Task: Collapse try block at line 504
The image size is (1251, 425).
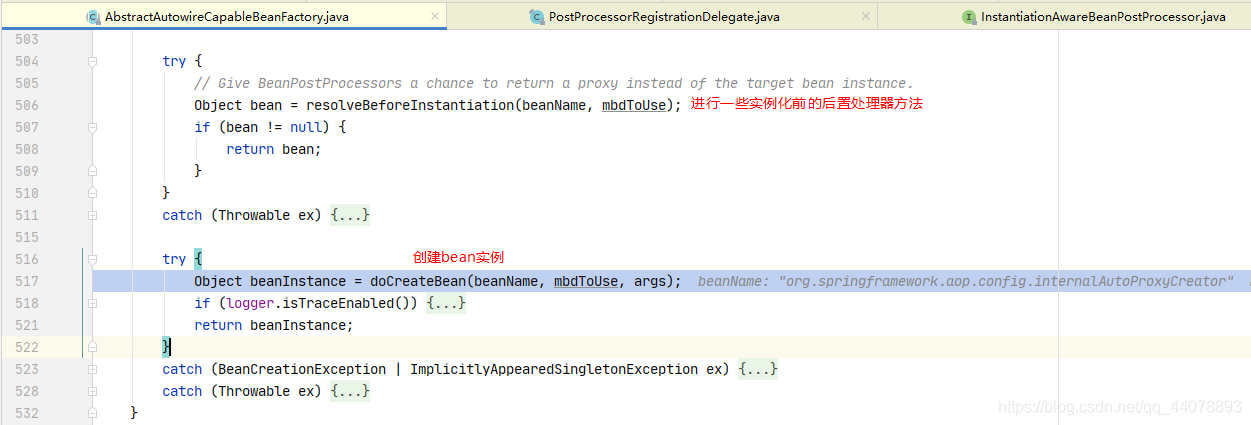Action: [92, 61]
